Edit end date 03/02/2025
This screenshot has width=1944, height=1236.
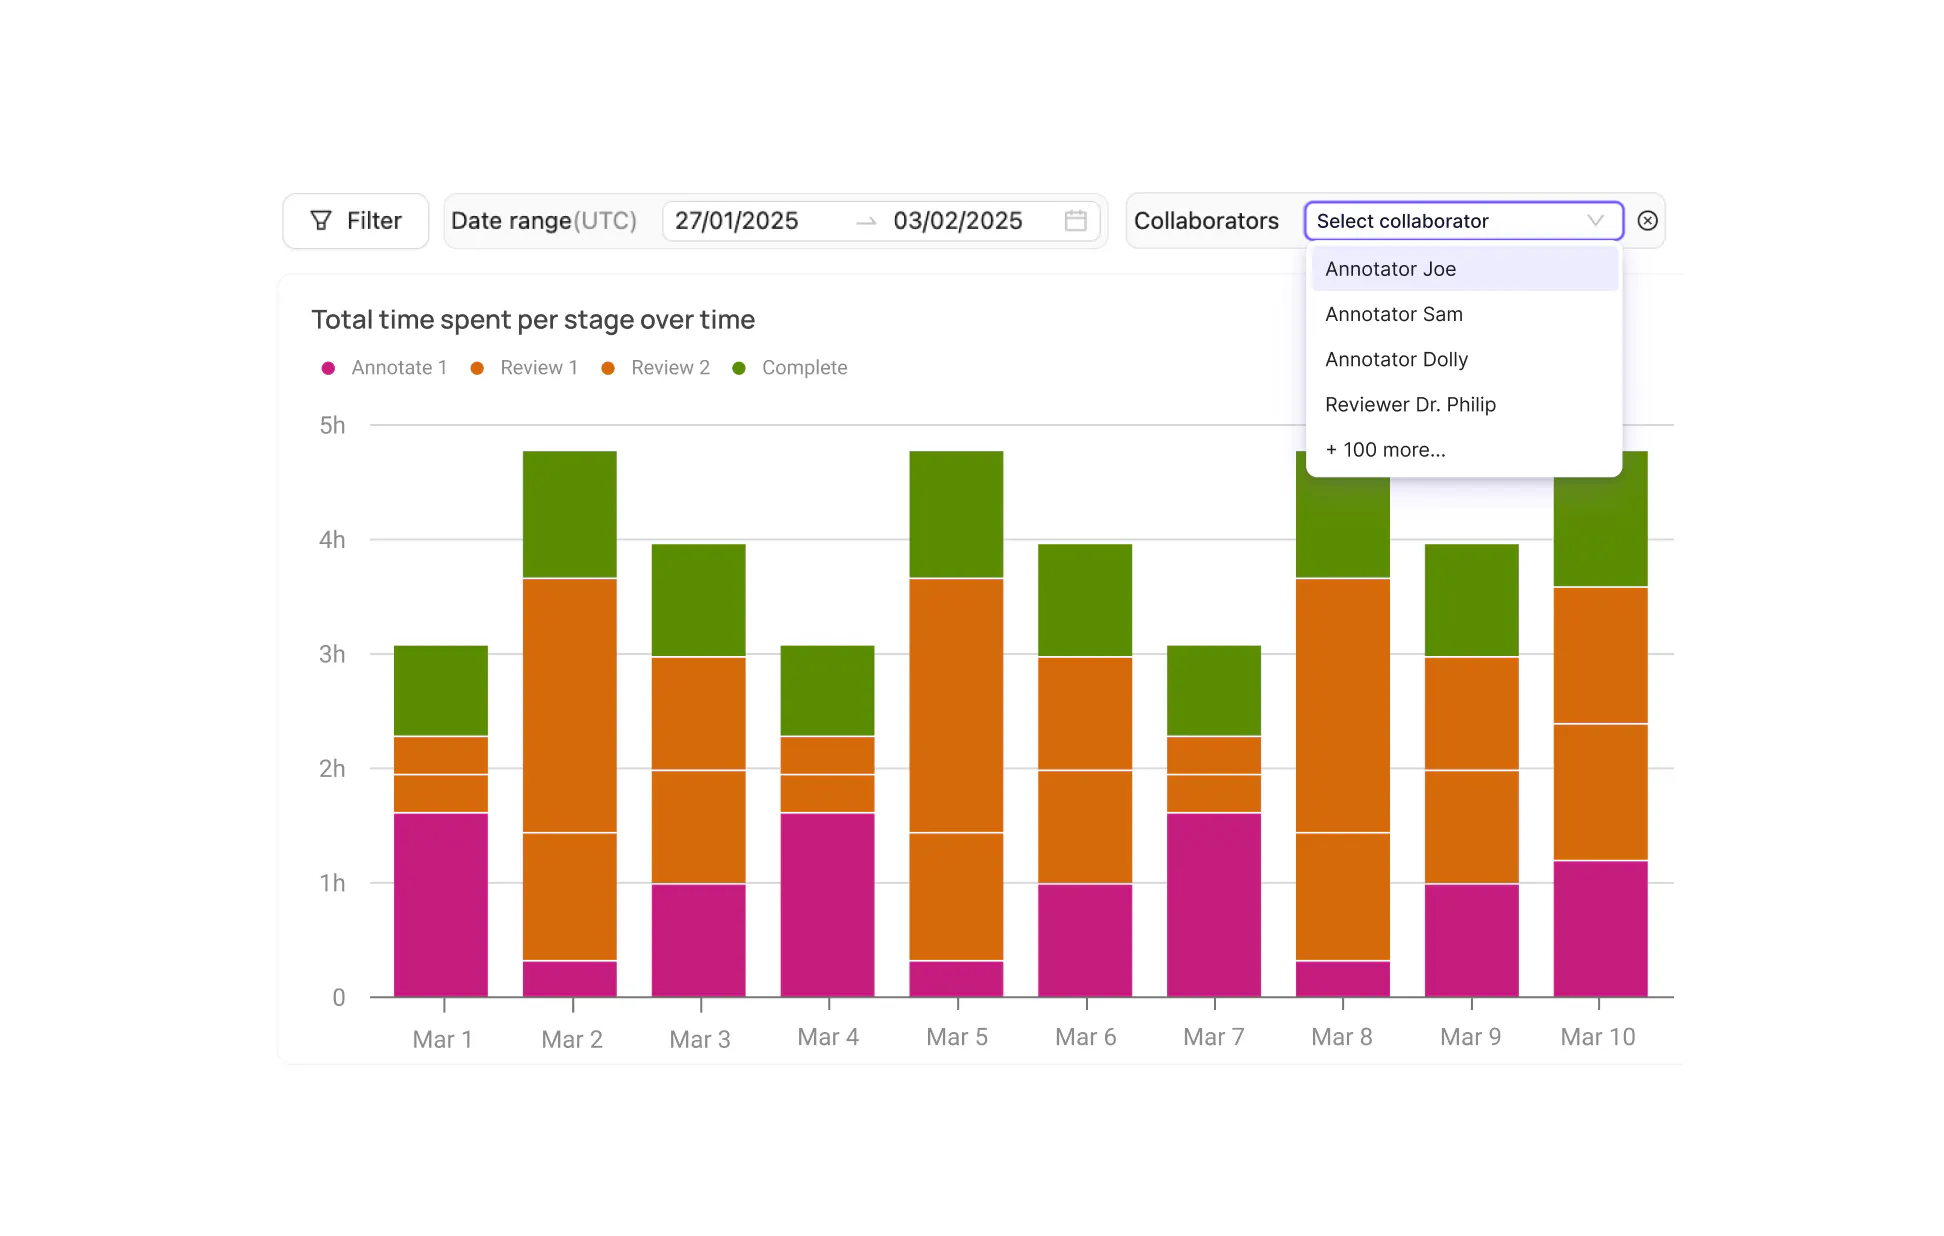click(x=958, y=221)
